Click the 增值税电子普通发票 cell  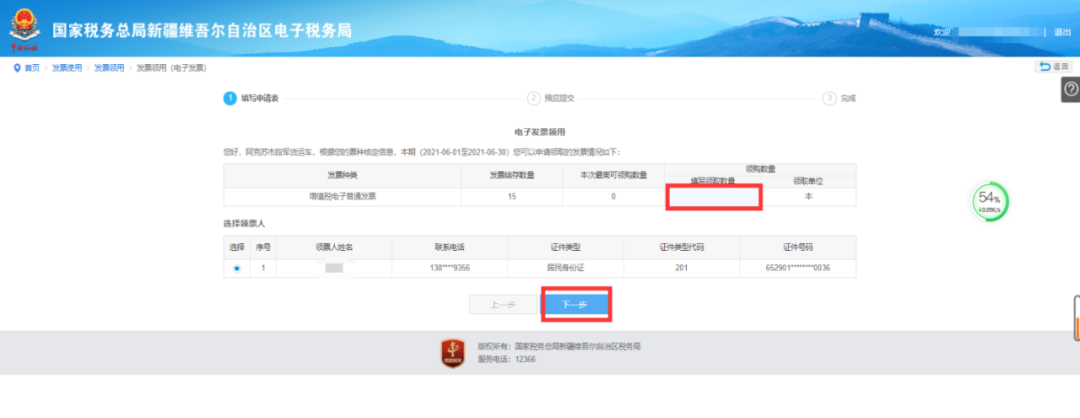coord(342,196)
